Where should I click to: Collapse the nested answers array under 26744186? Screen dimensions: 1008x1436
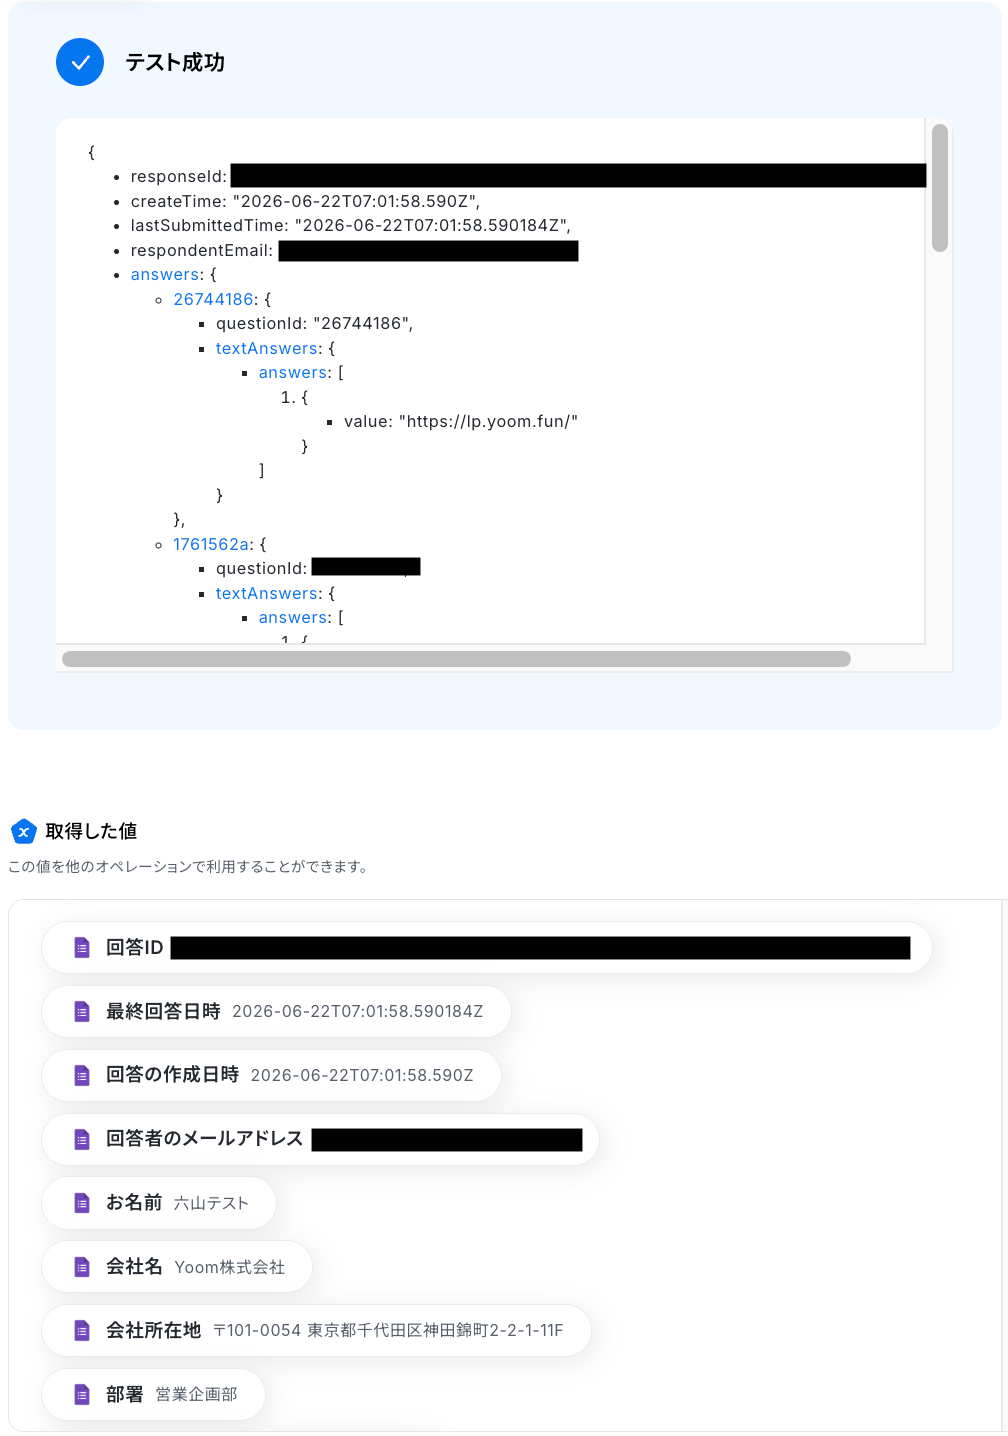pyautogui.click(x=293, y=372)
